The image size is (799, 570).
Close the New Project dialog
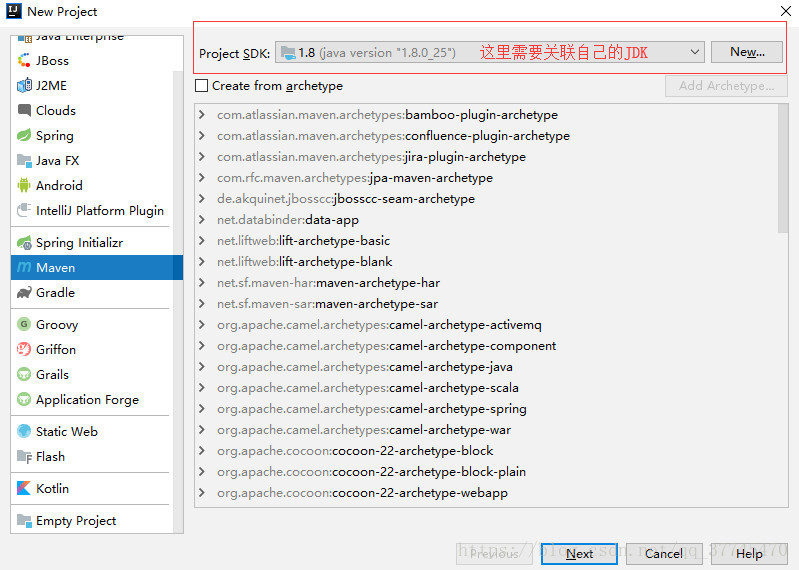click(786, 11)
